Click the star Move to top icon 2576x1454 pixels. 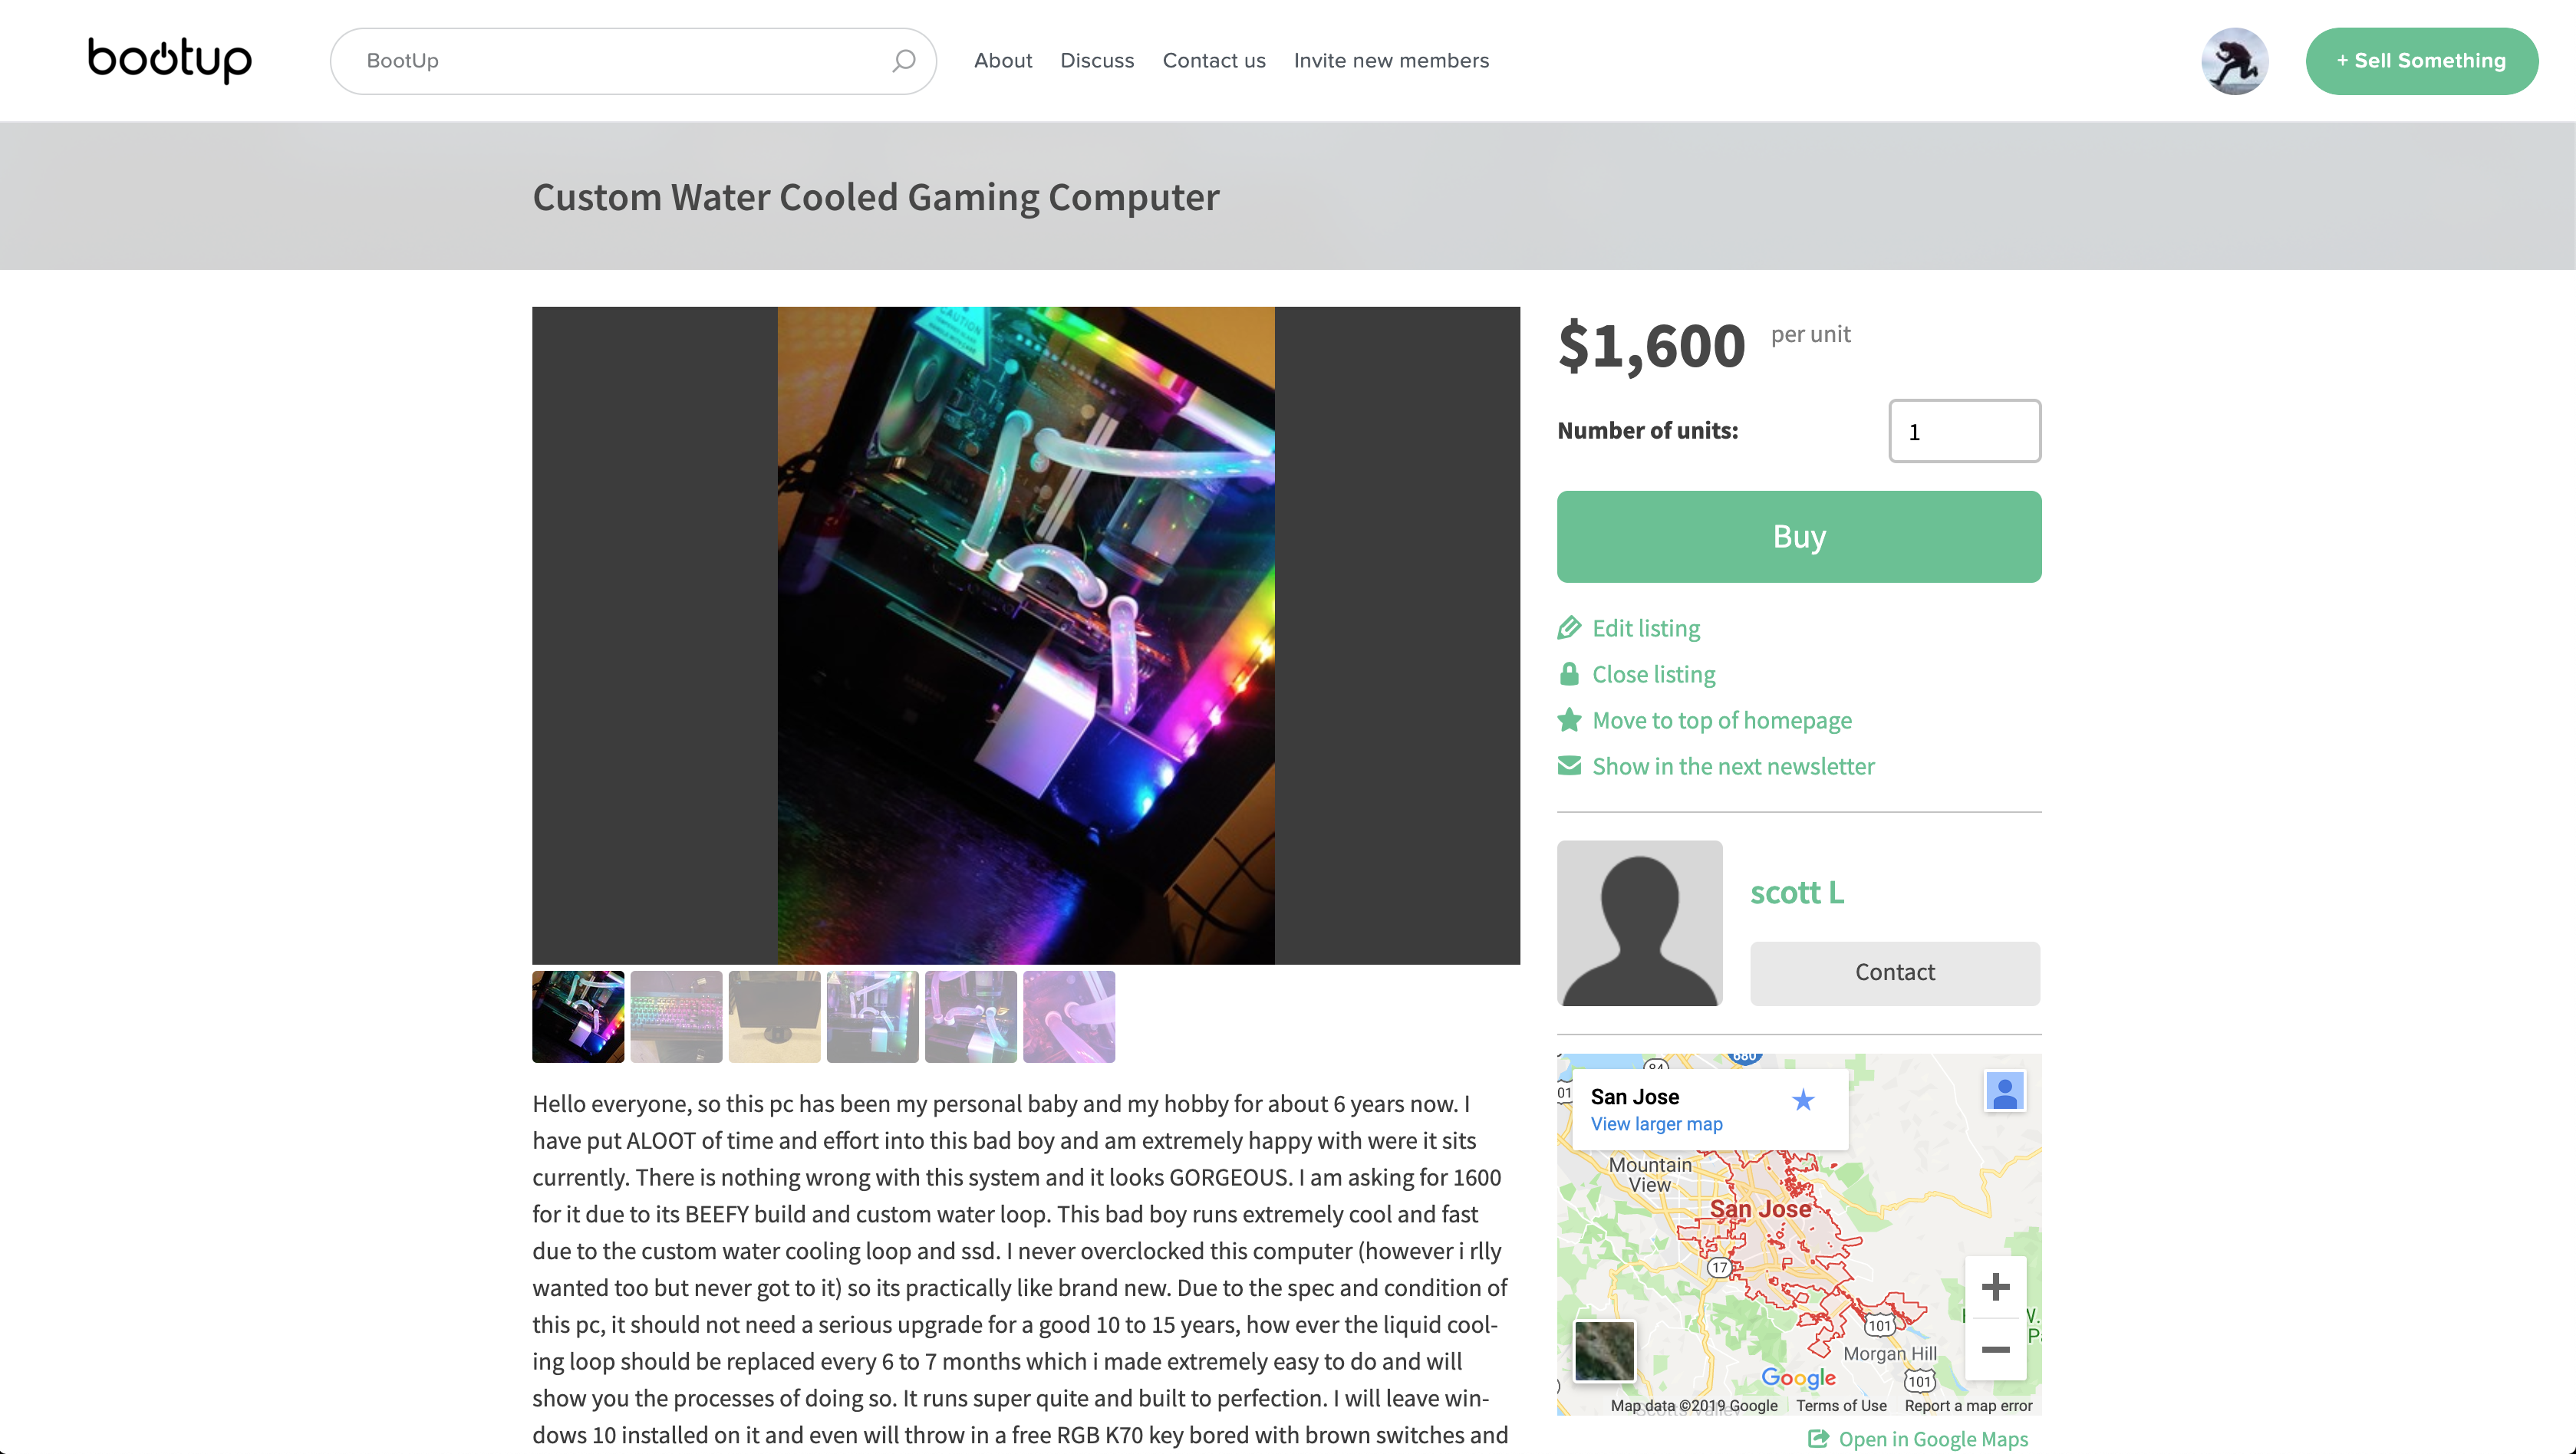click(x=1569, y=720)
